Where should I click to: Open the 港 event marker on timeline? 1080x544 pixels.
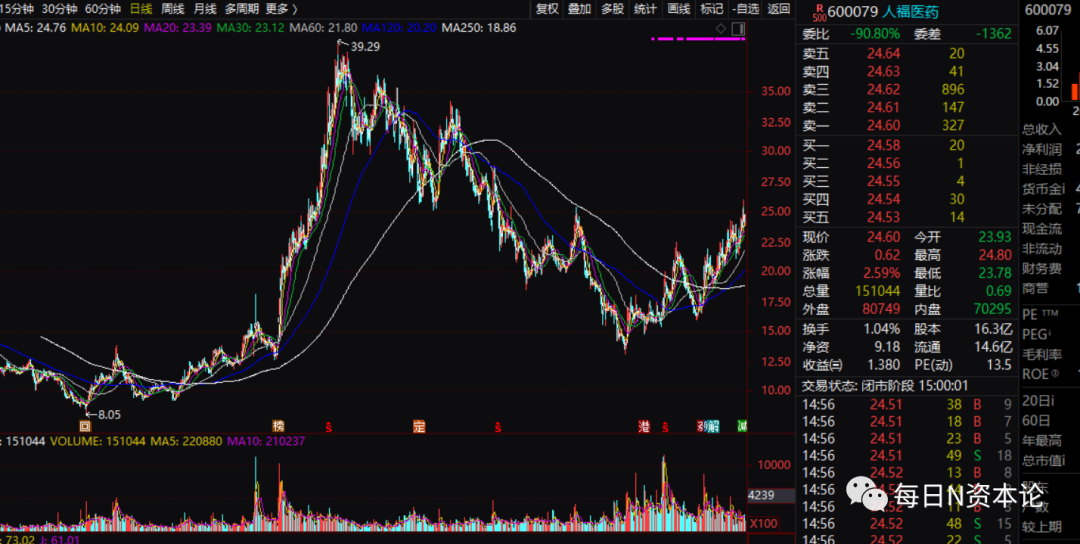pos(645,427)
